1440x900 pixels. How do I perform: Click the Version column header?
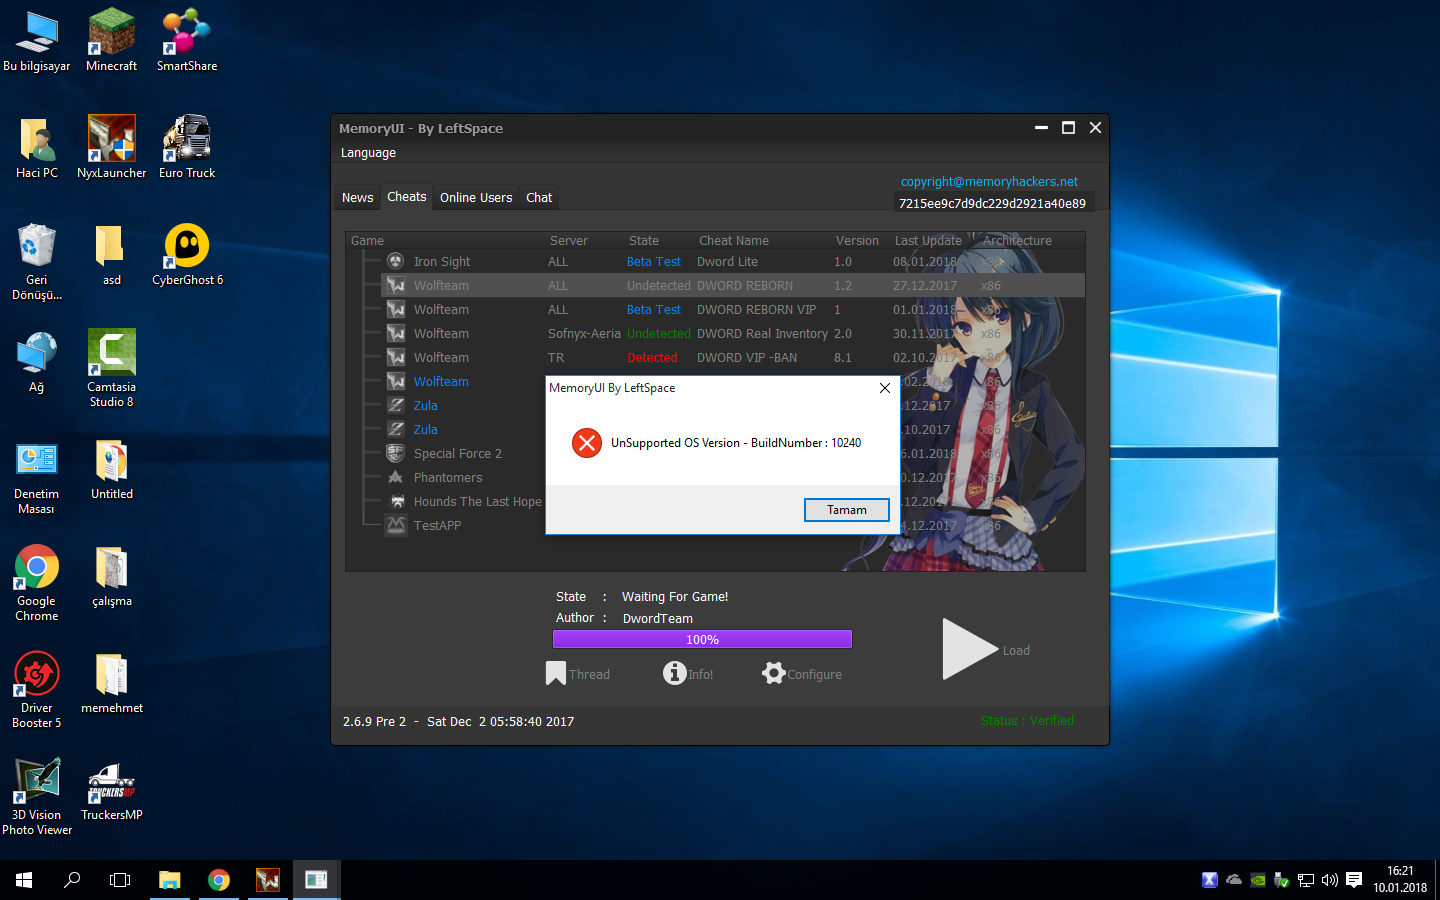click(x=857, y=241)
